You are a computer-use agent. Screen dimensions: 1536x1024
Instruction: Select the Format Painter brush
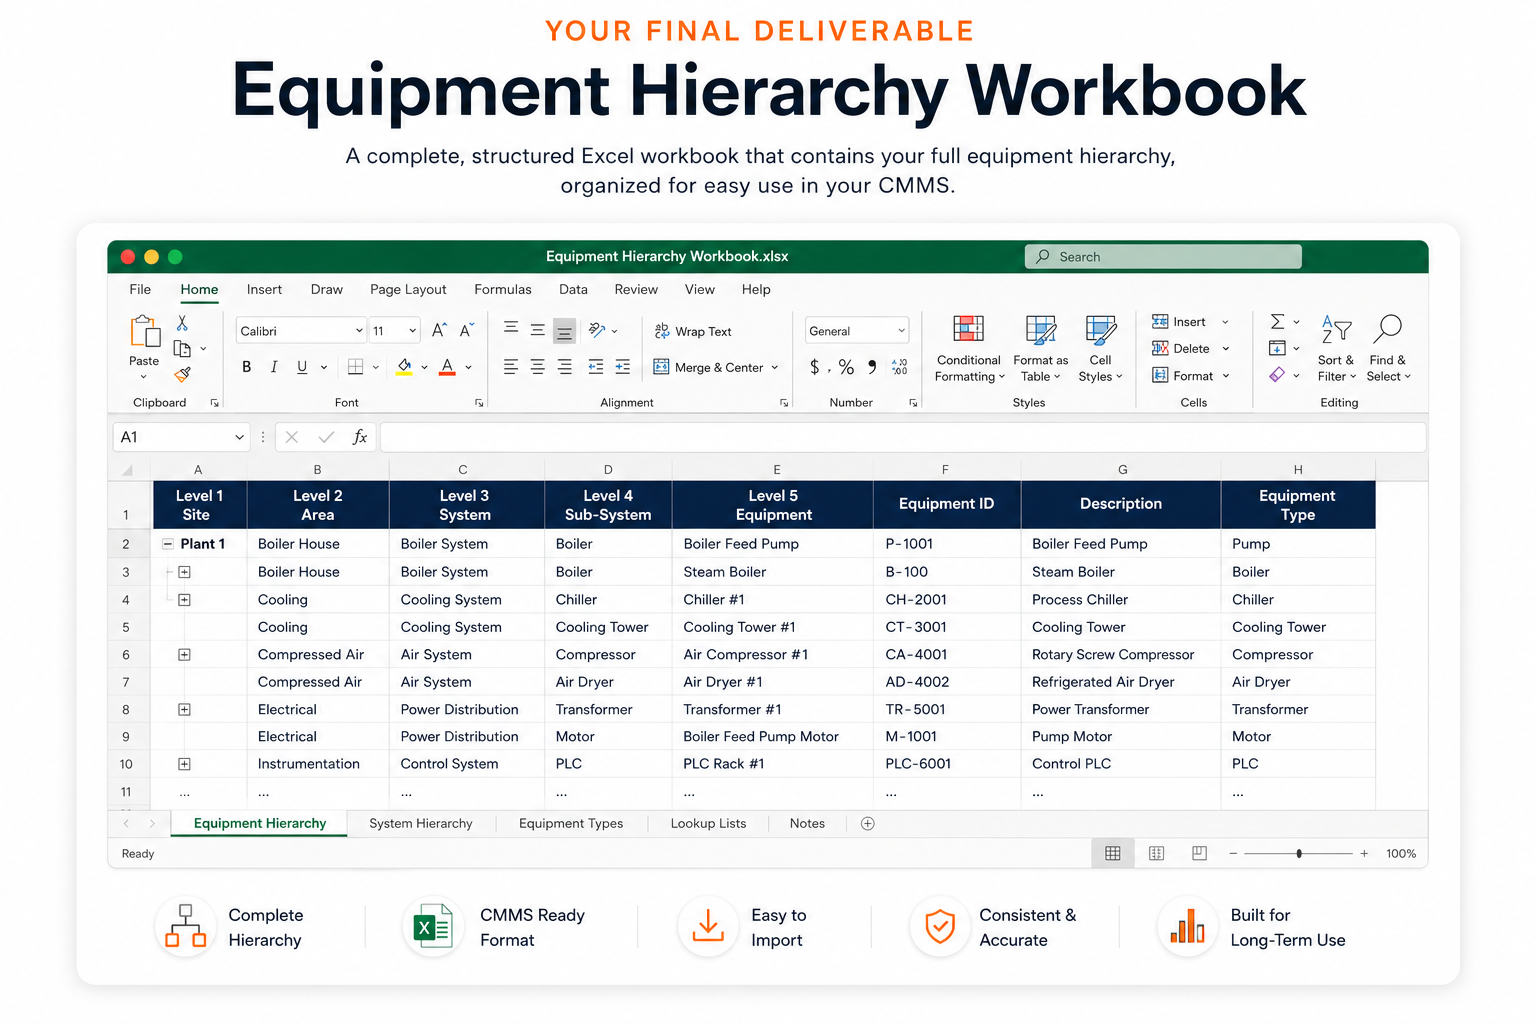[182, 374]
